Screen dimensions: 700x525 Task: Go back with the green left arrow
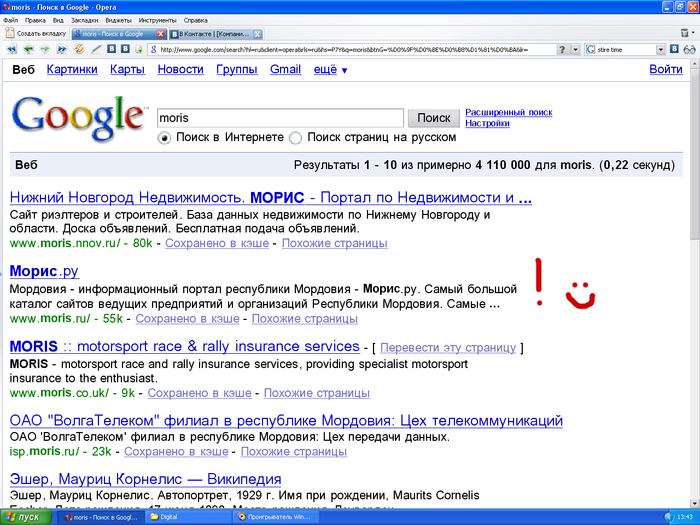tap(29, 49)
